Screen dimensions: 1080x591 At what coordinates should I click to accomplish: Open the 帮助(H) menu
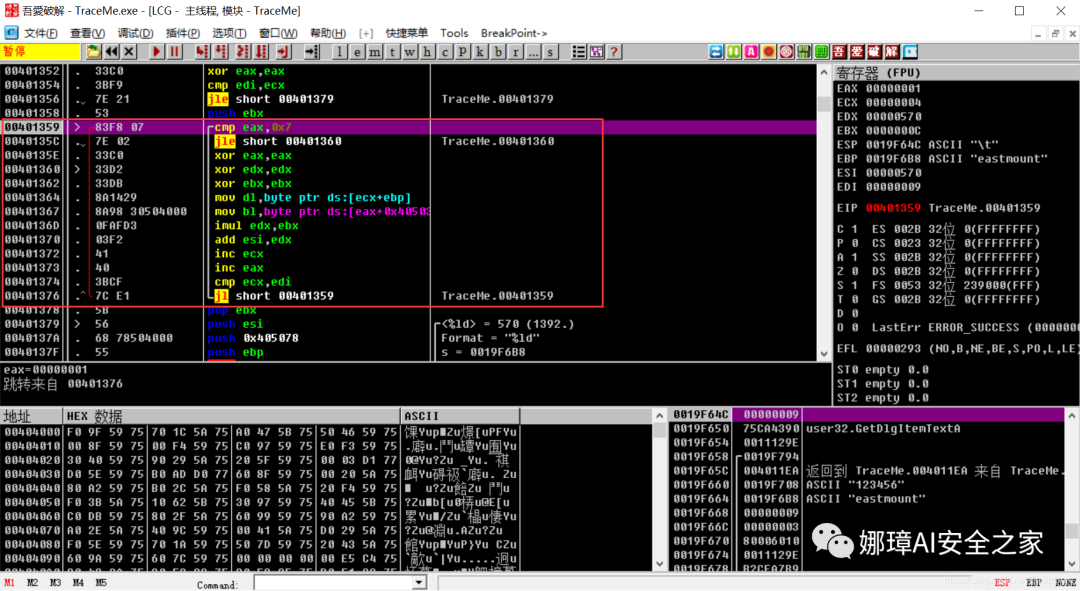point(327,33)
